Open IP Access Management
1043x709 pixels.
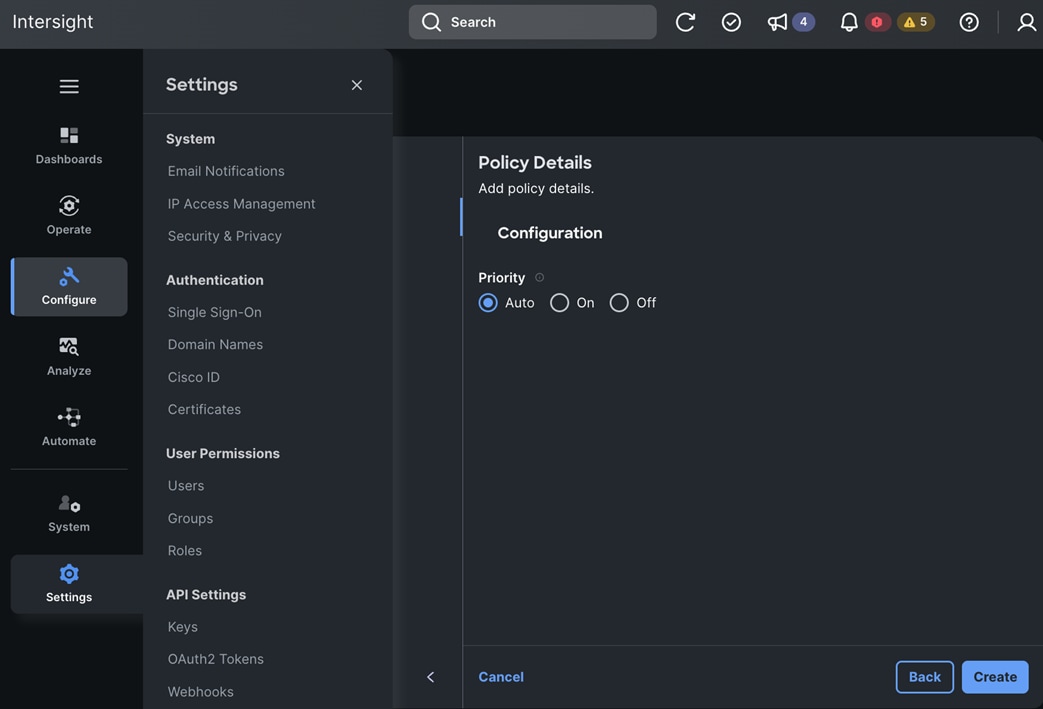pos(241,204)
